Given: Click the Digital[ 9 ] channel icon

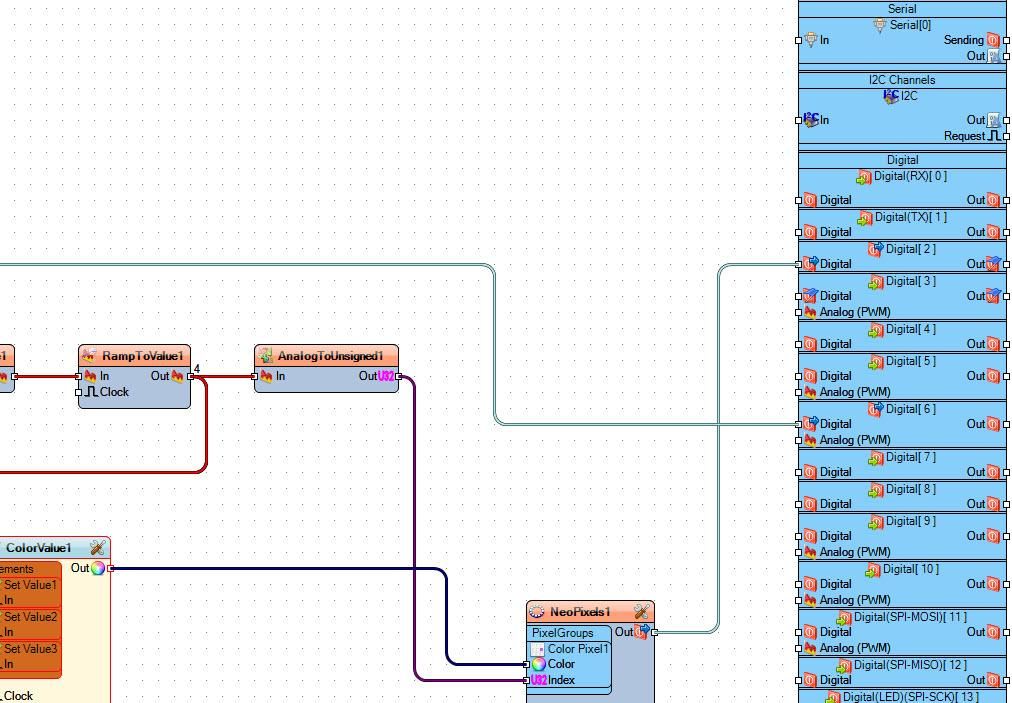Looking at the screenshot, I should [876, 522].
